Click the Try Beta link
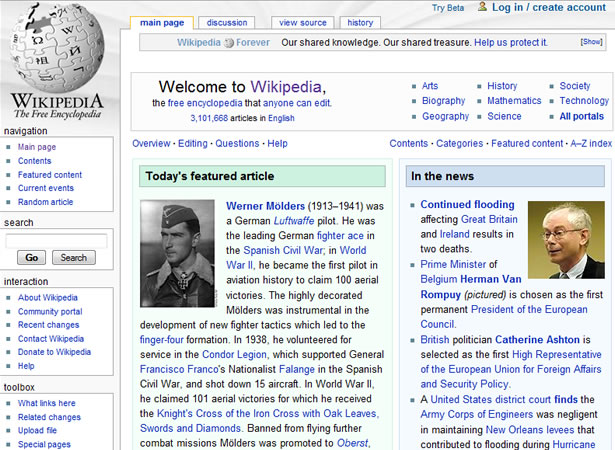615x450 pixels. tap(448, 8)
